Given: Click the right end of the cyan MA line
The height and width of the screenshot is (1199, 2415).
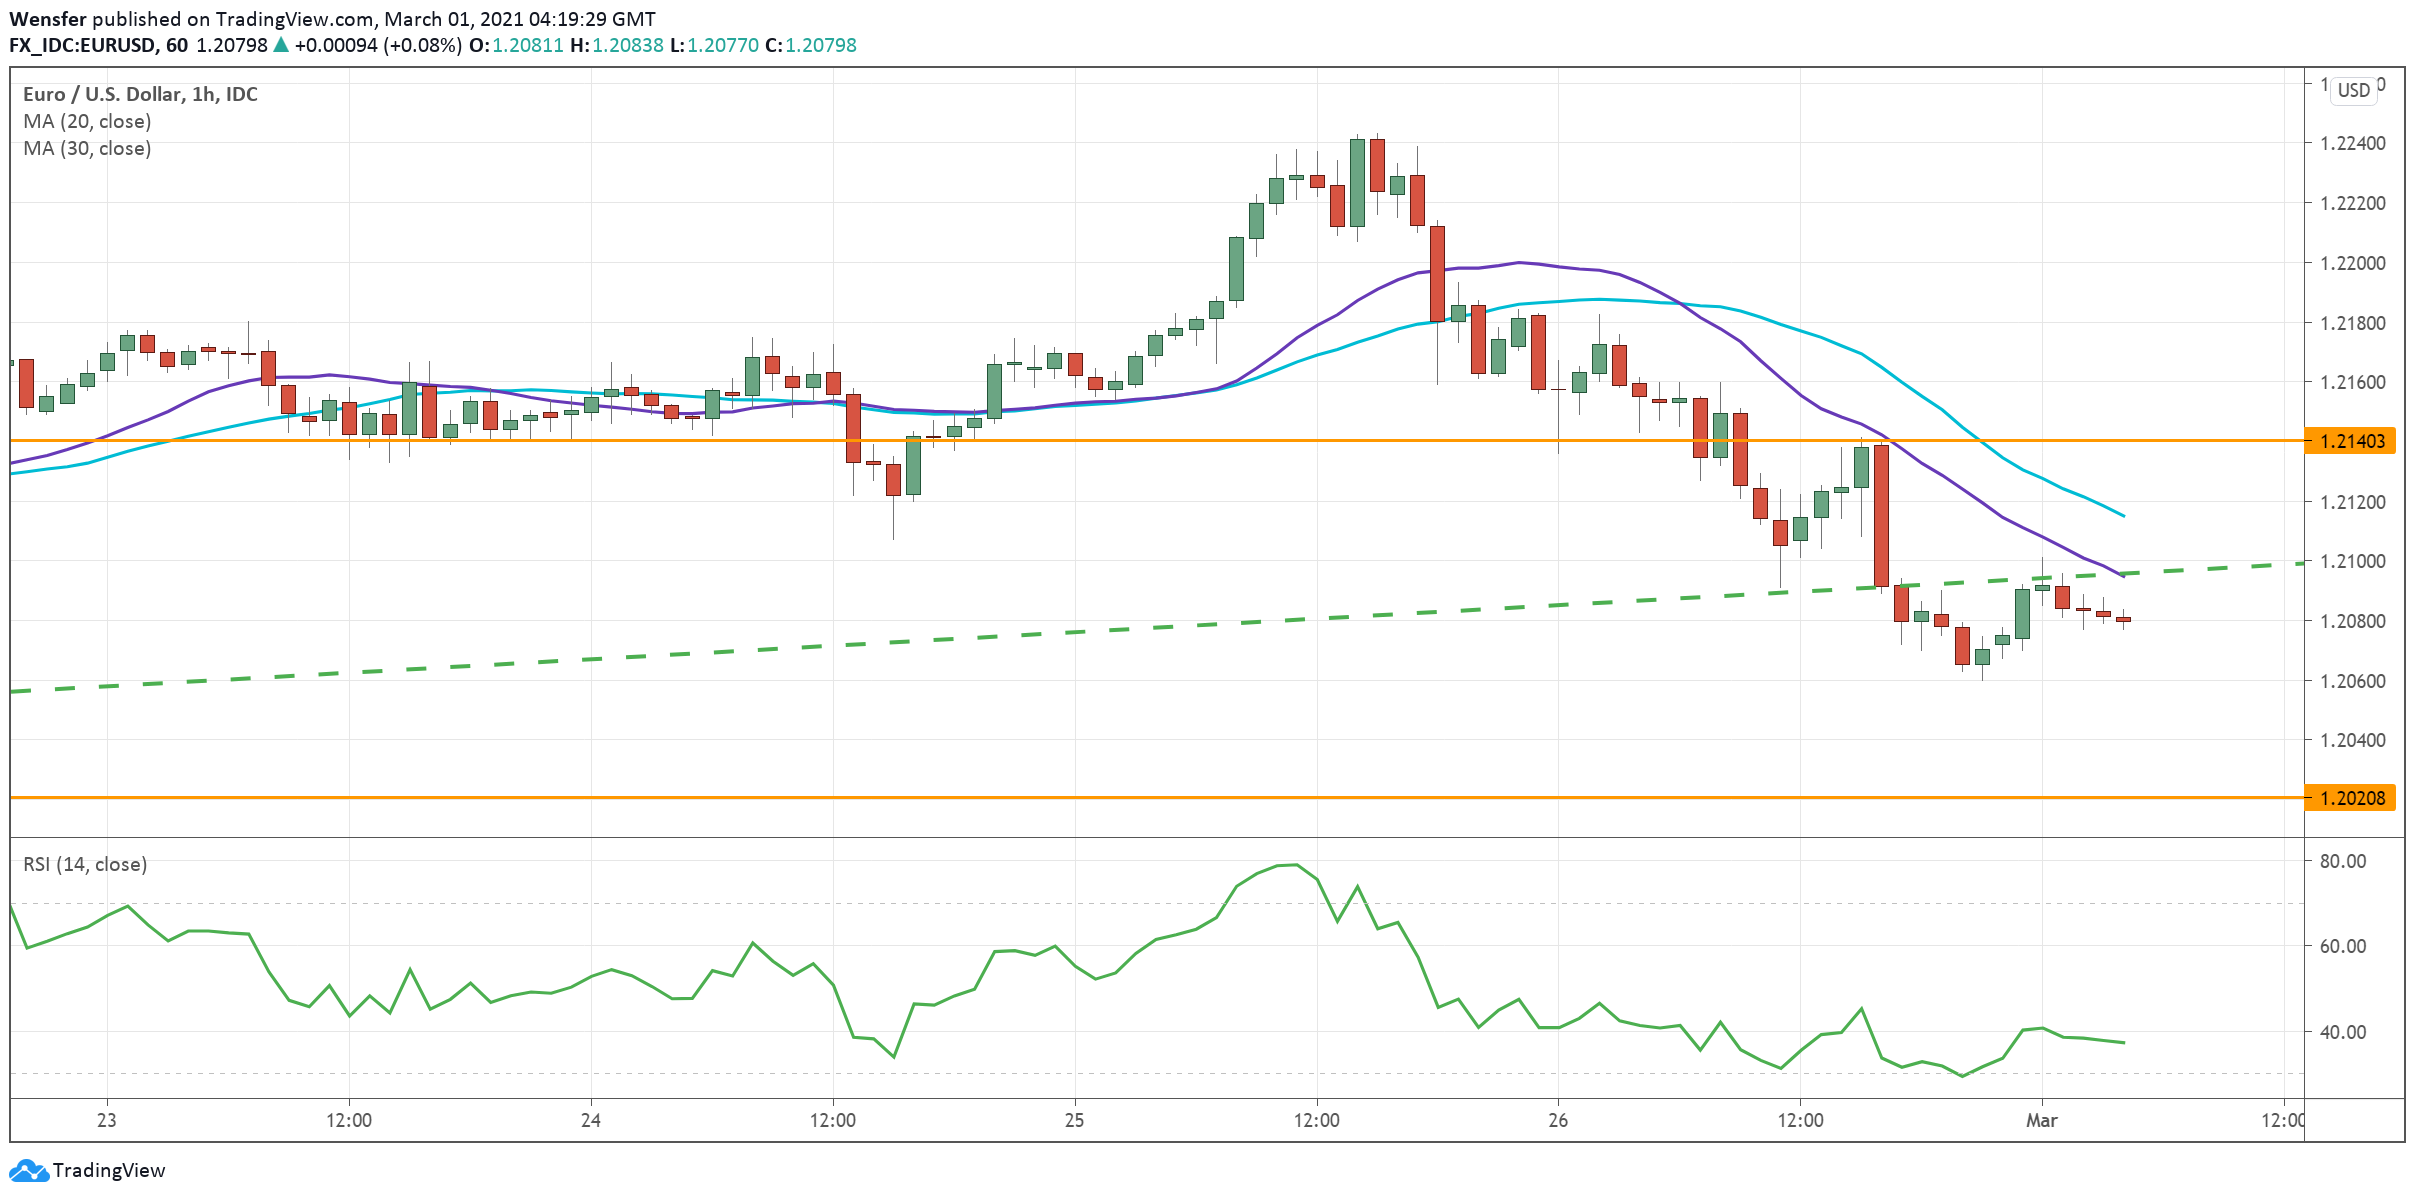Looking at the screenshot, I should [x=2122, y=515].
